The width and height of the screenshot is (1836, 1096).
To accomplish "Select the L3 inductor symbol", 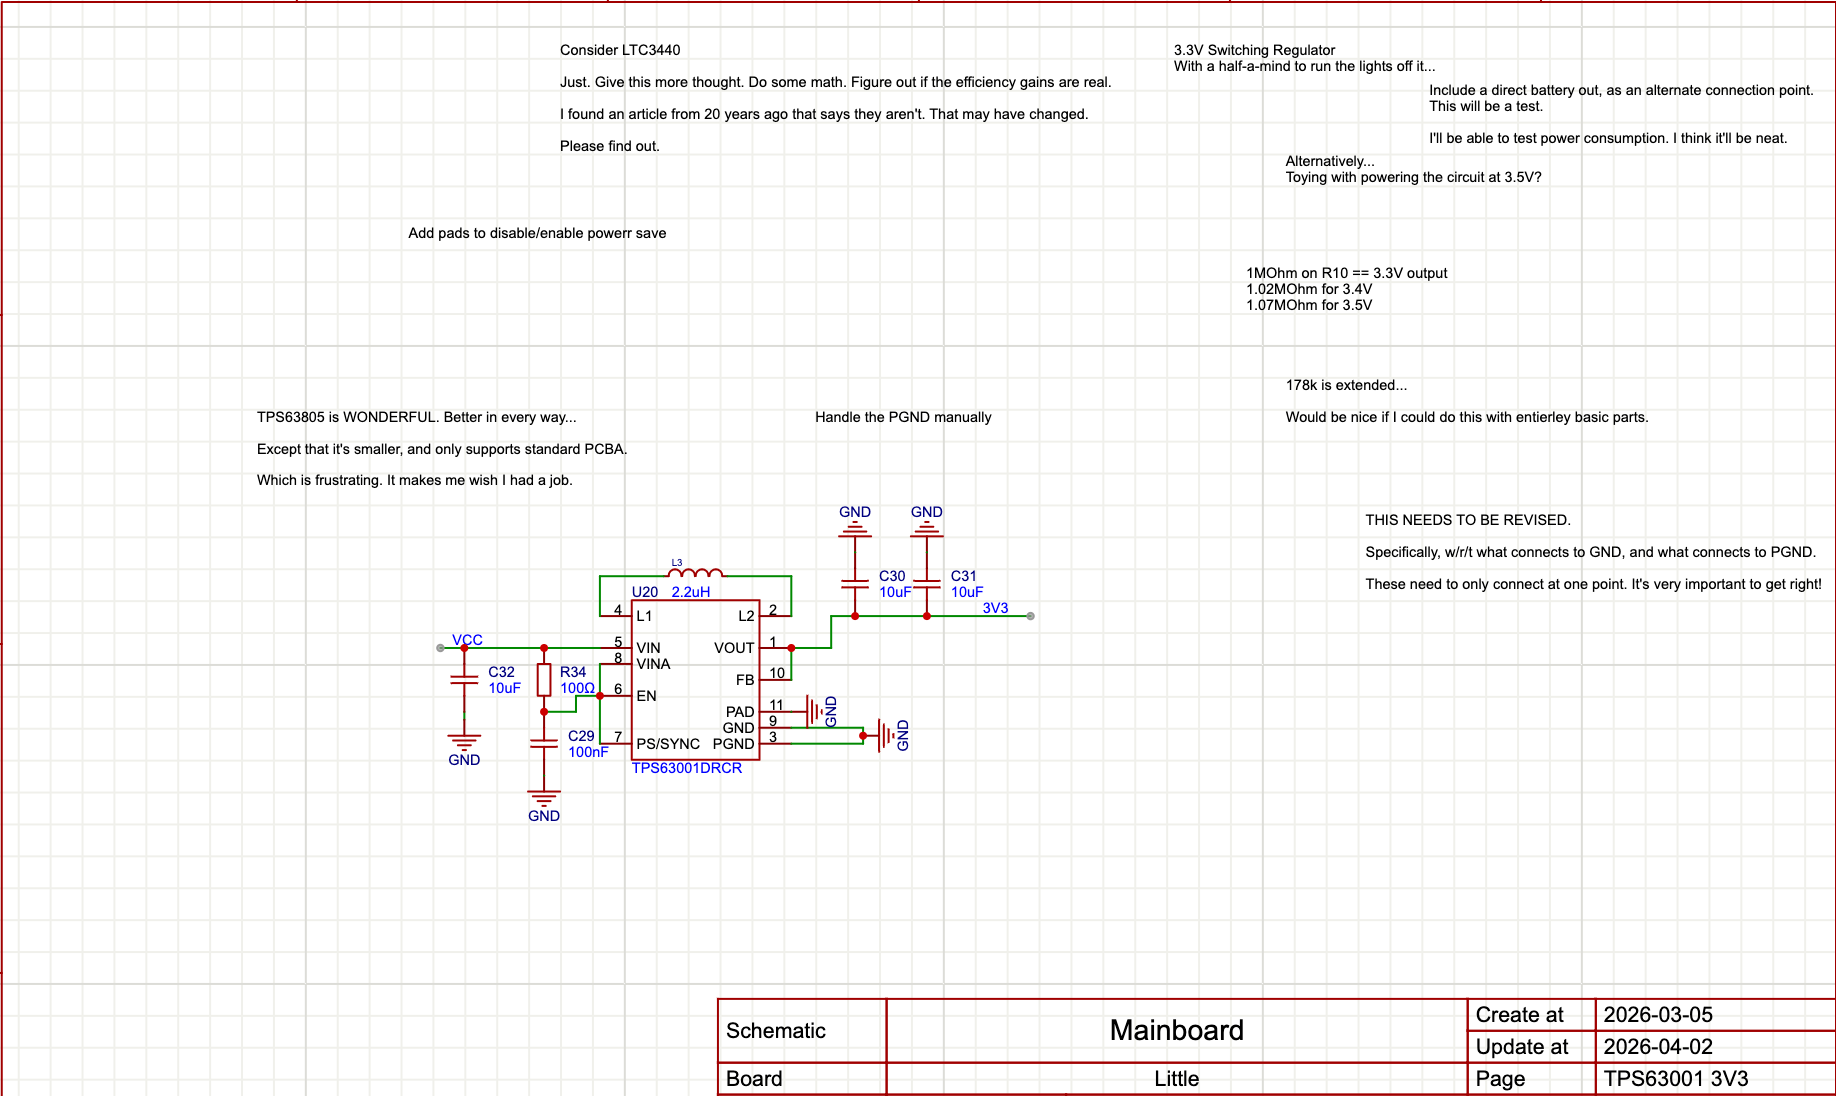I will 695,573.
